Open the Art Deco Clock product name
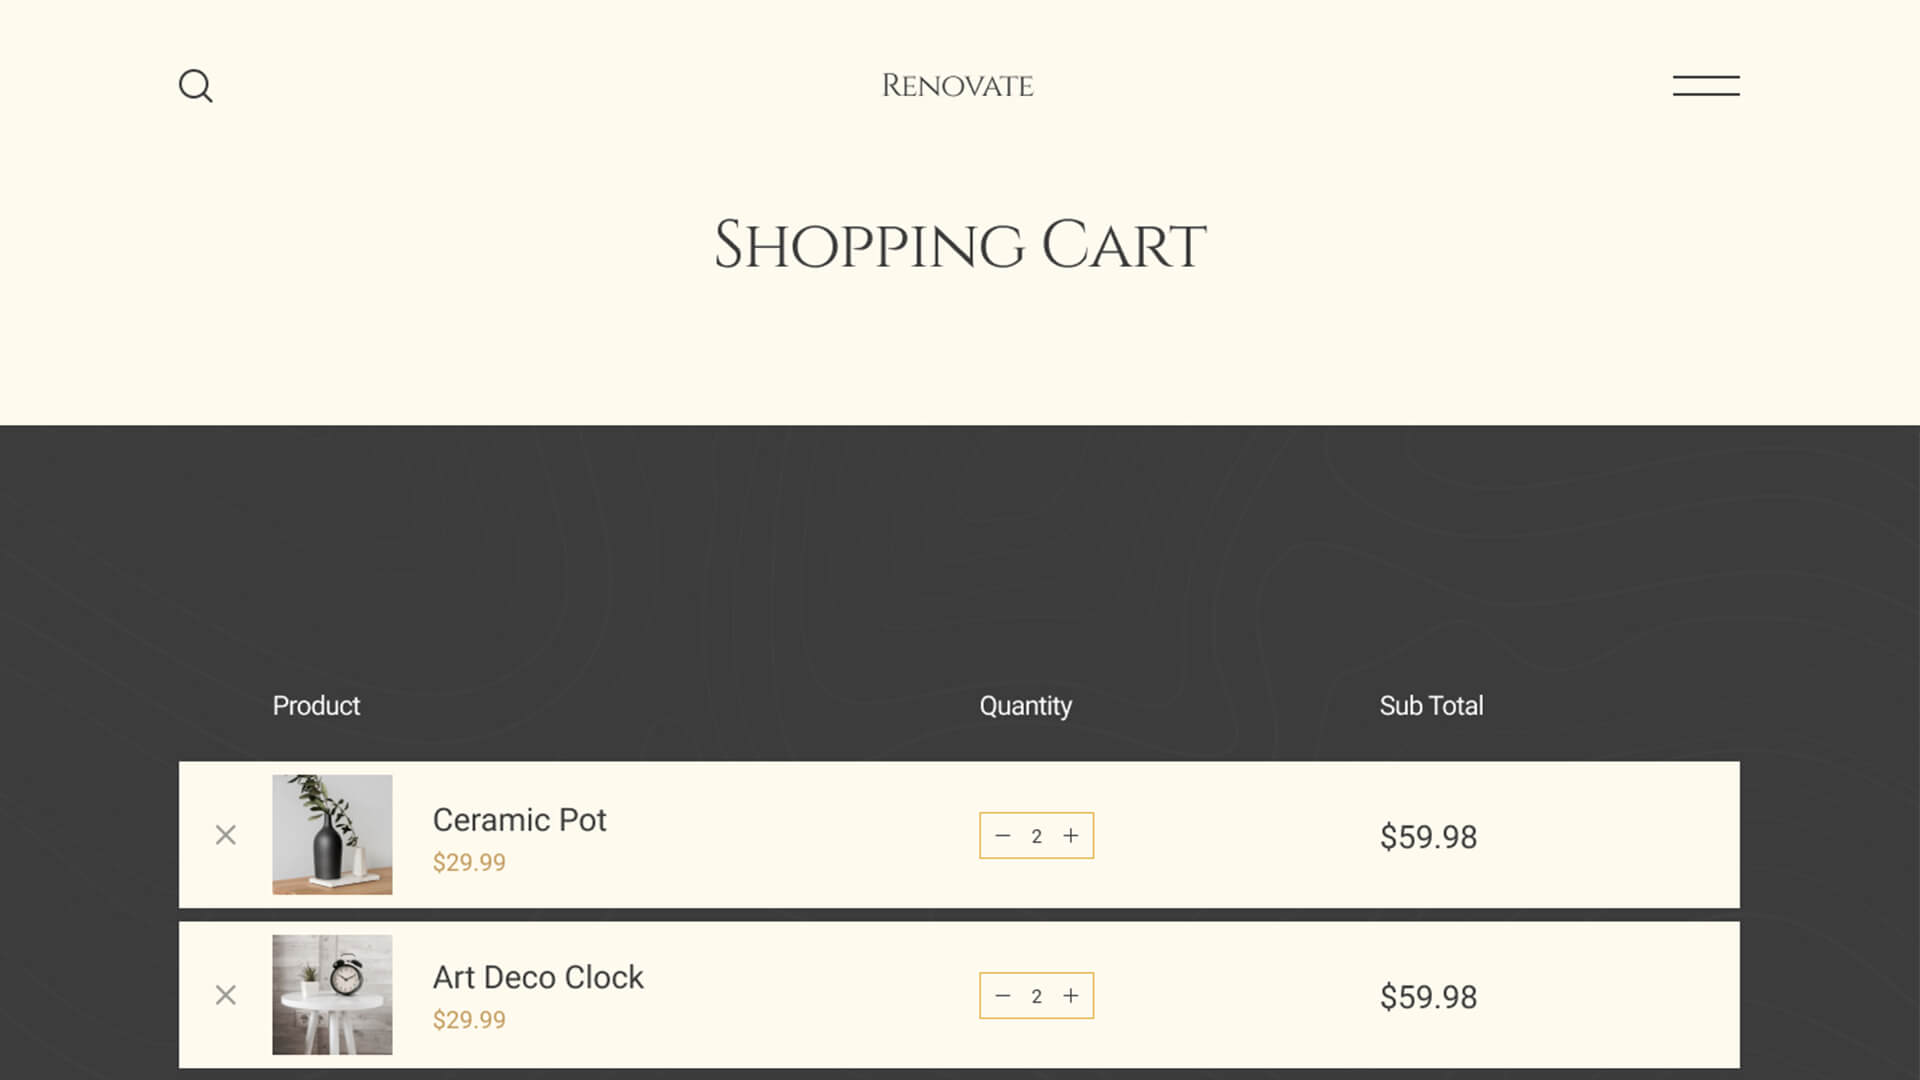The image size is (1920, 1080). click(538, 977)
